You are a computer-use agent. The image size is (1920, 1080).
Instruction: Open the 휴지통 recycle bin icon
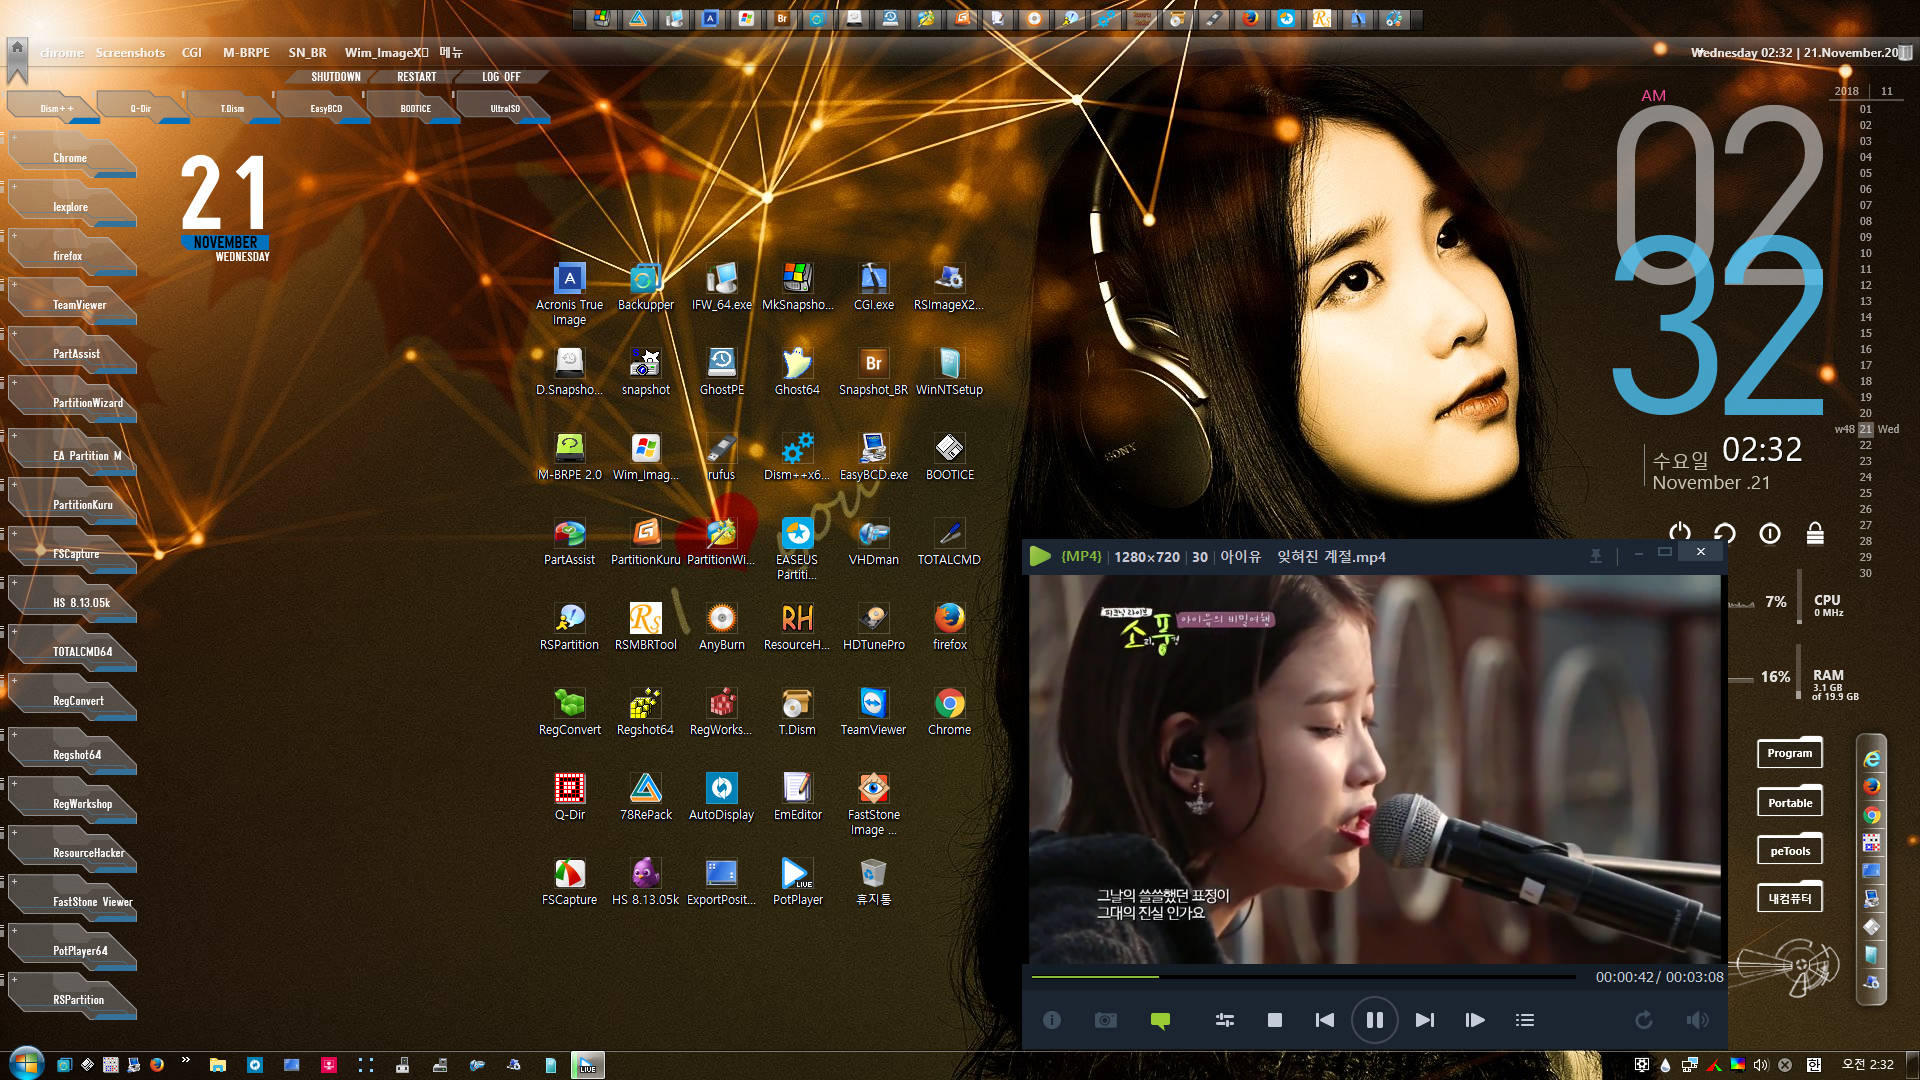873,882
